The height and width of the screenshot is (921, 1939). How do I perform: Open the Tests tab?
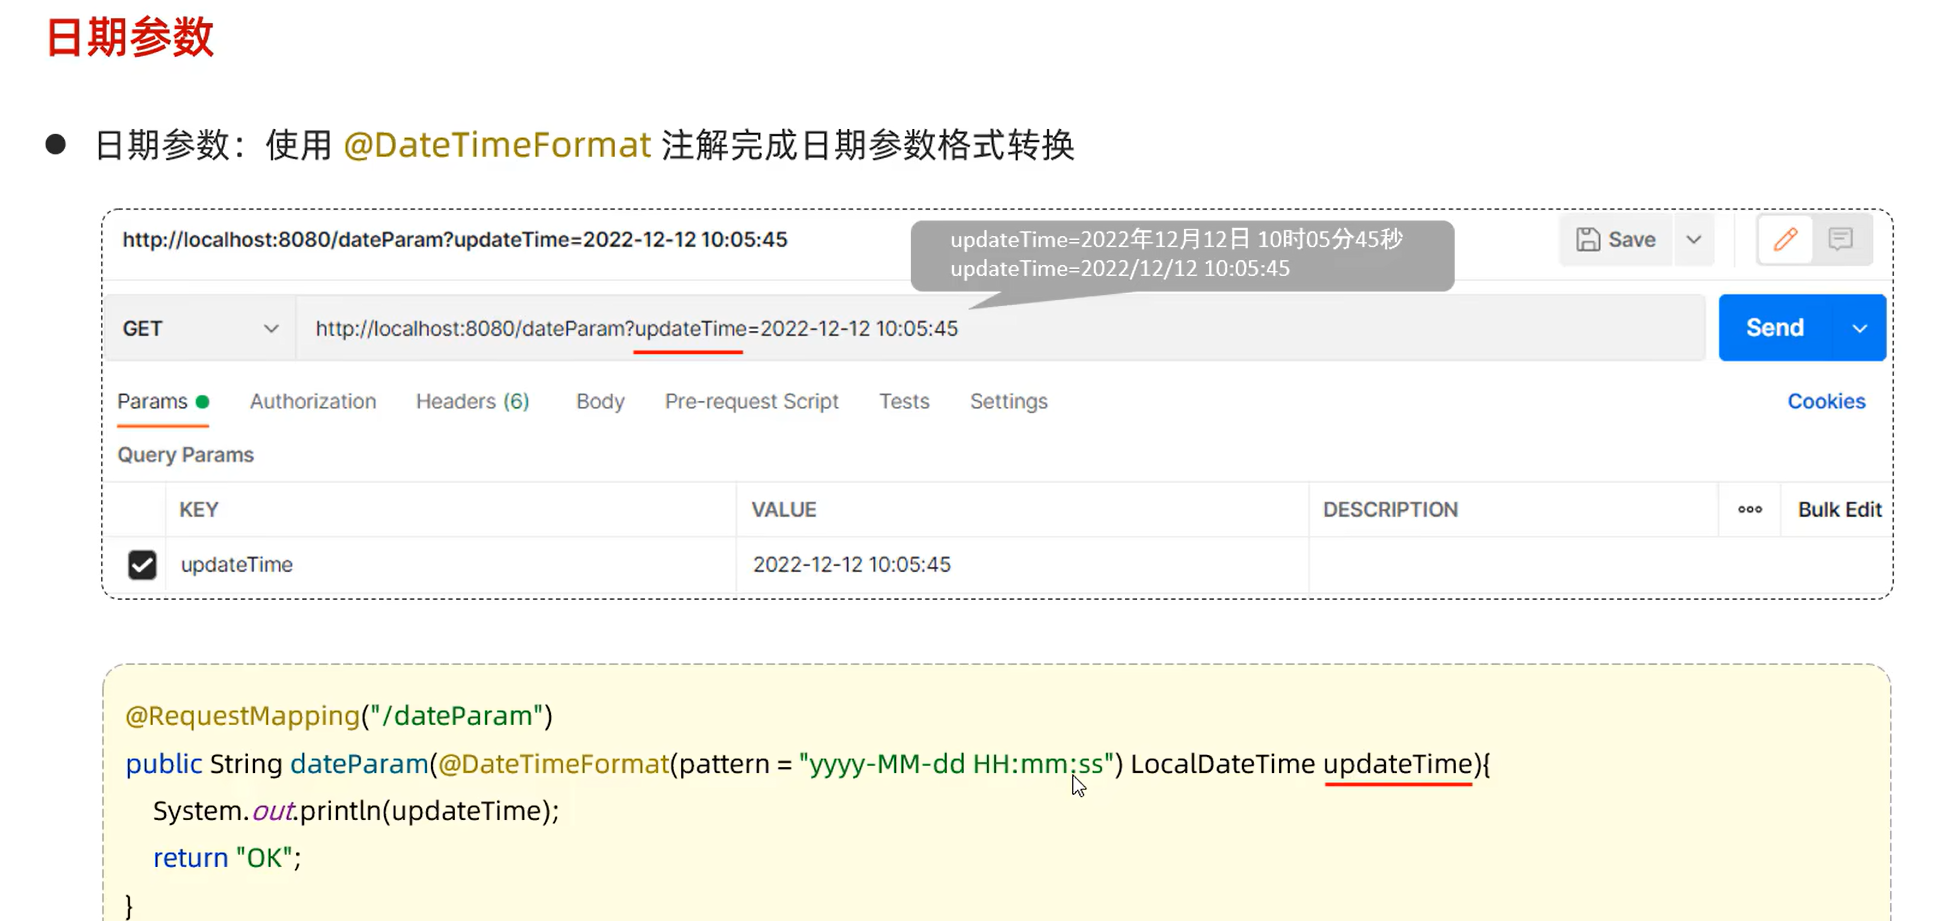904,401
